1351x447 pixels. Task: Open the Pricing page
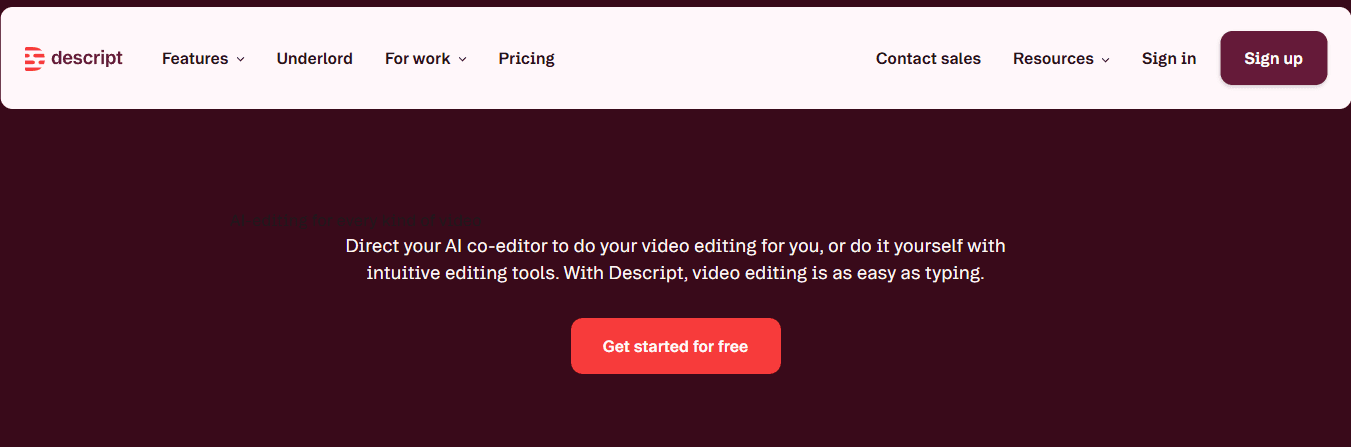tap(527, 59)
